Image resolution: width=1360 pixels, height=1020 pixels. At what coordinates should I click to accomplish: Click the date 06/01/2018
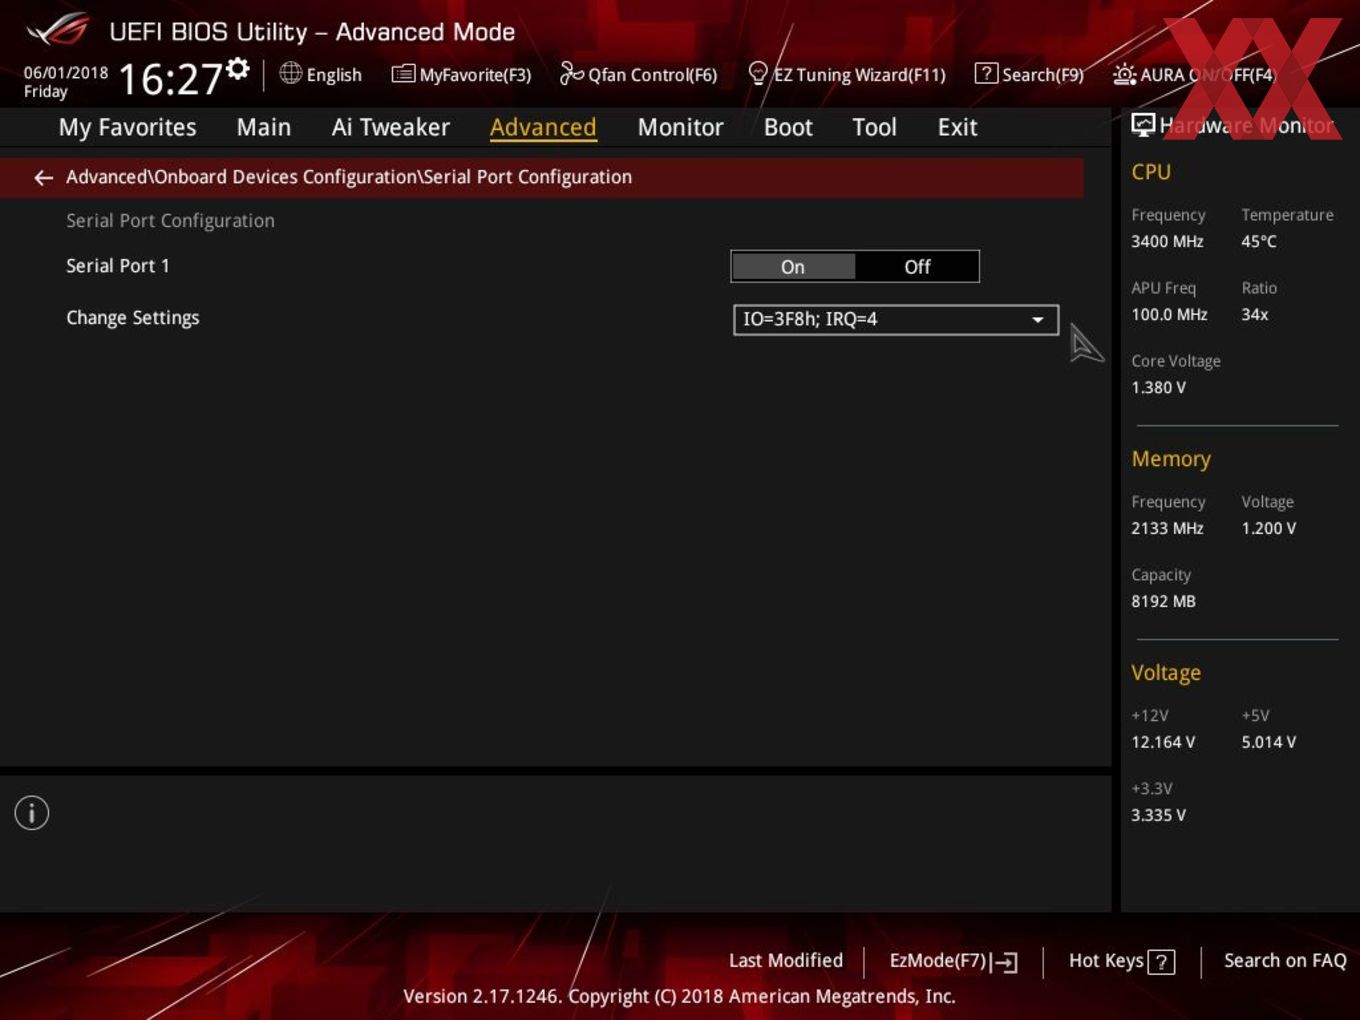pyautogui.click(x=66, y=73)
